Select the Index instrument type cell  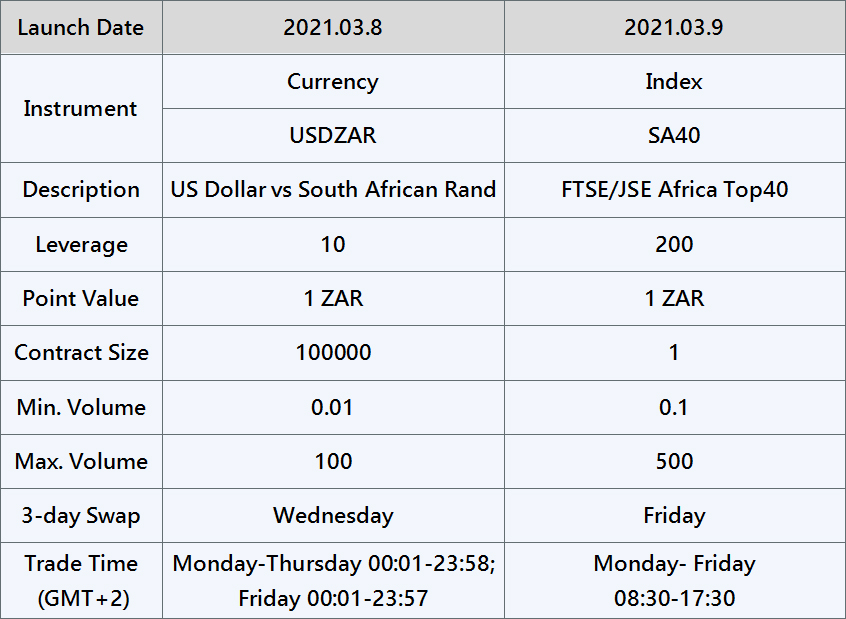[x=674, y=81]
